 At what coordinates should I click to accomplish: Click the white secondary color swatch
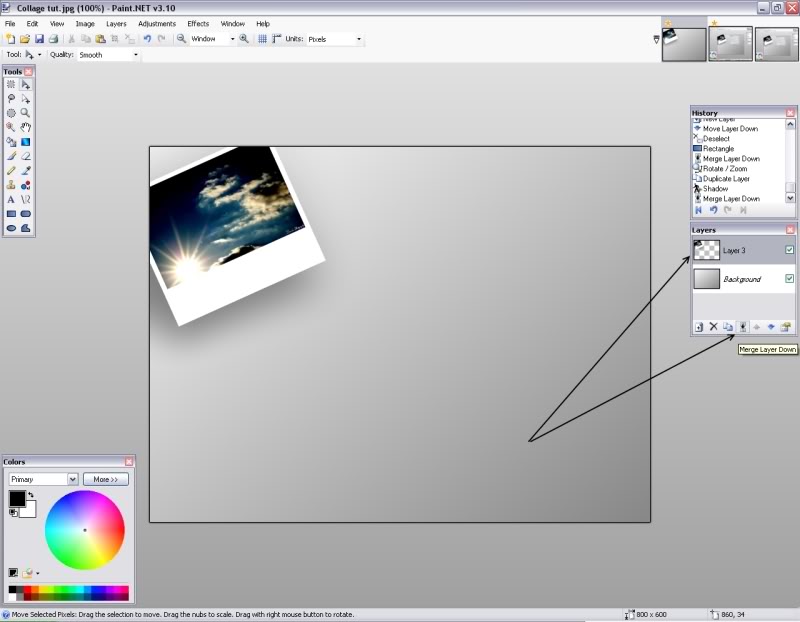pyautogui.click(x=30, y=510)
